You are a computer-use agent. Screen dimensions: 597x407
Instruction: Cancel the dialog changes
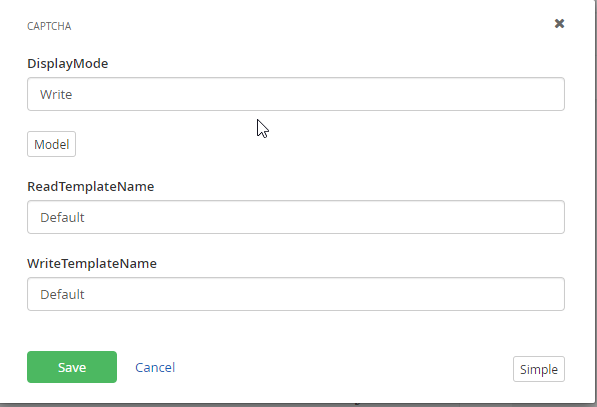pos(155,367)
